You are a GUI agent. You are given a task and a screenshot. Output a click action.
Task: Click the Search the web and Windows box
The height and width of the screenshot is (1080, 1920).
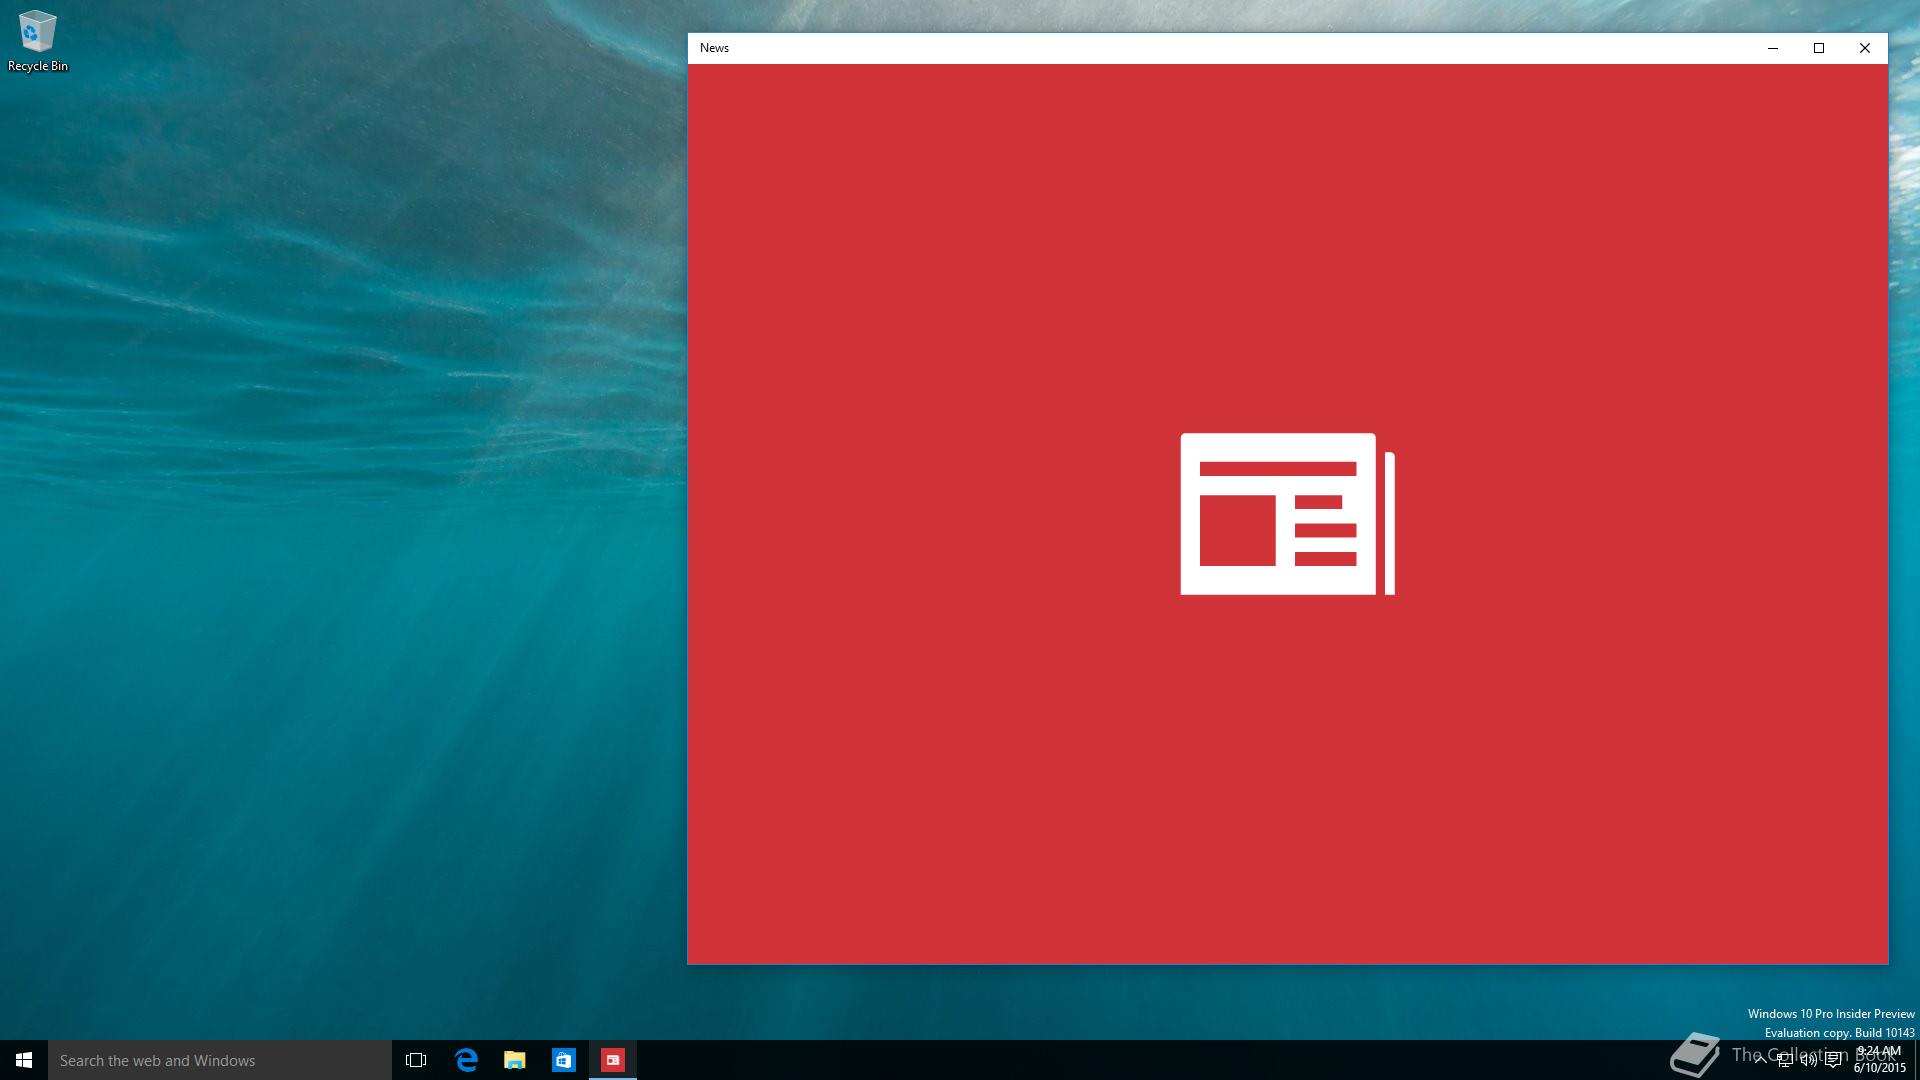[220, 1060]
